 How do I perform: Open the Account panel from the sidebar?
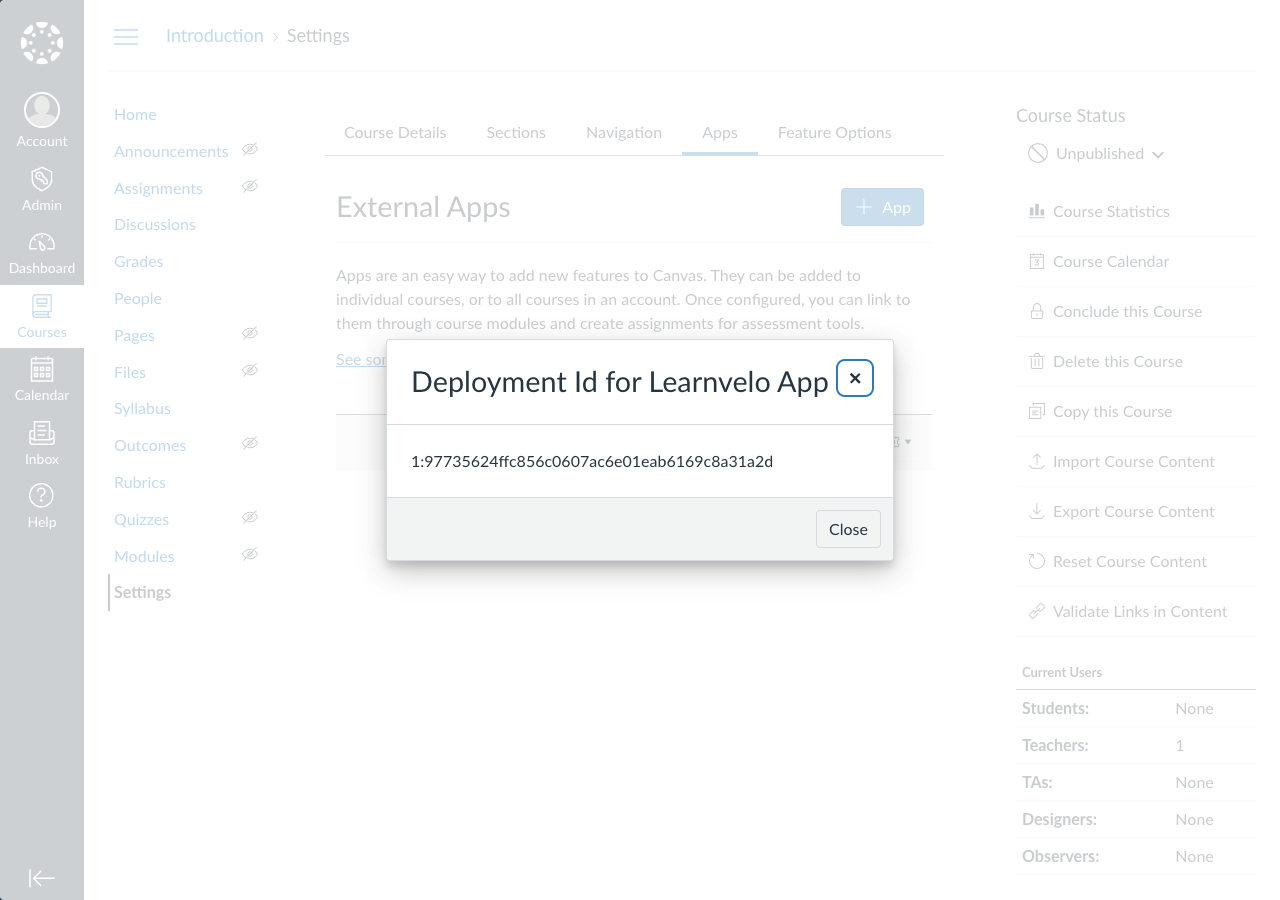tap(42, 110)
